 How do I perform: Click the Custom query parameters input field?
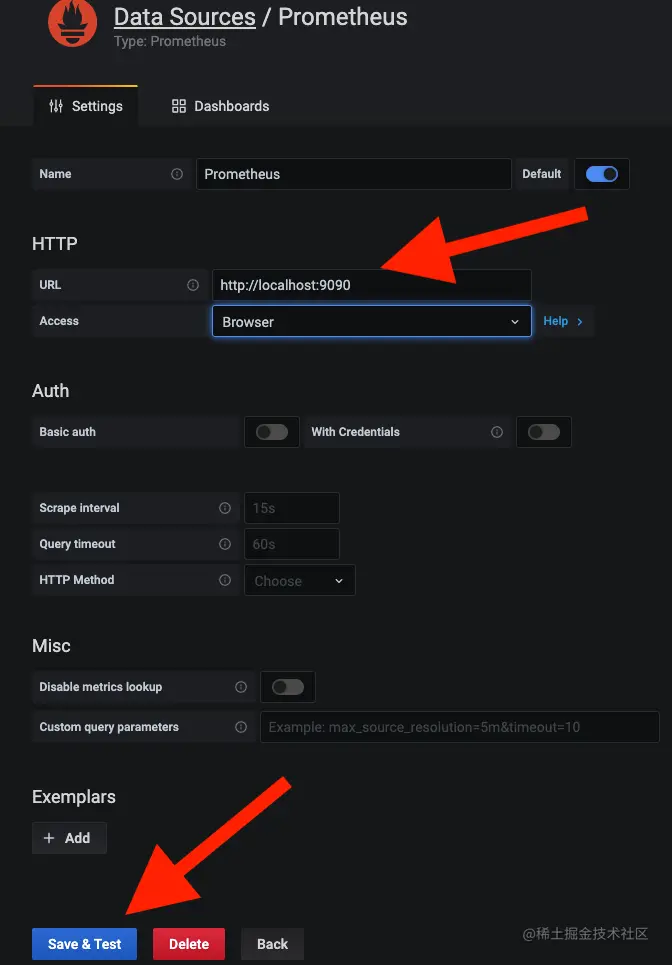(460, 727)
